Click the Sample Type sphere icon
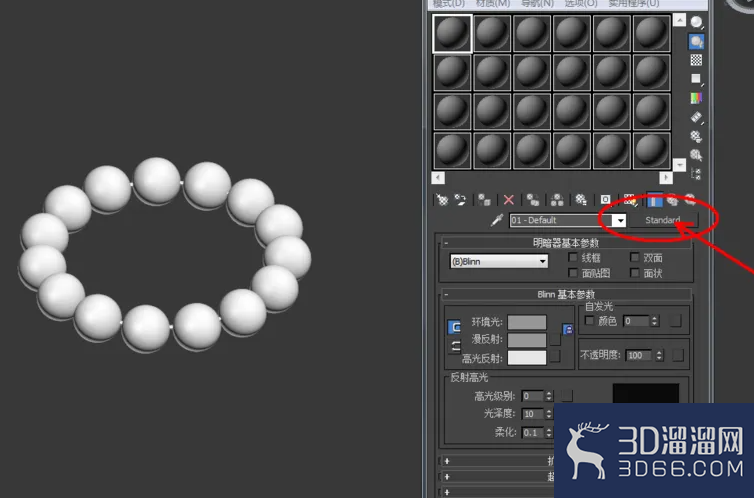The width and height of the screenshot is (754, 498). pos(696,22)
